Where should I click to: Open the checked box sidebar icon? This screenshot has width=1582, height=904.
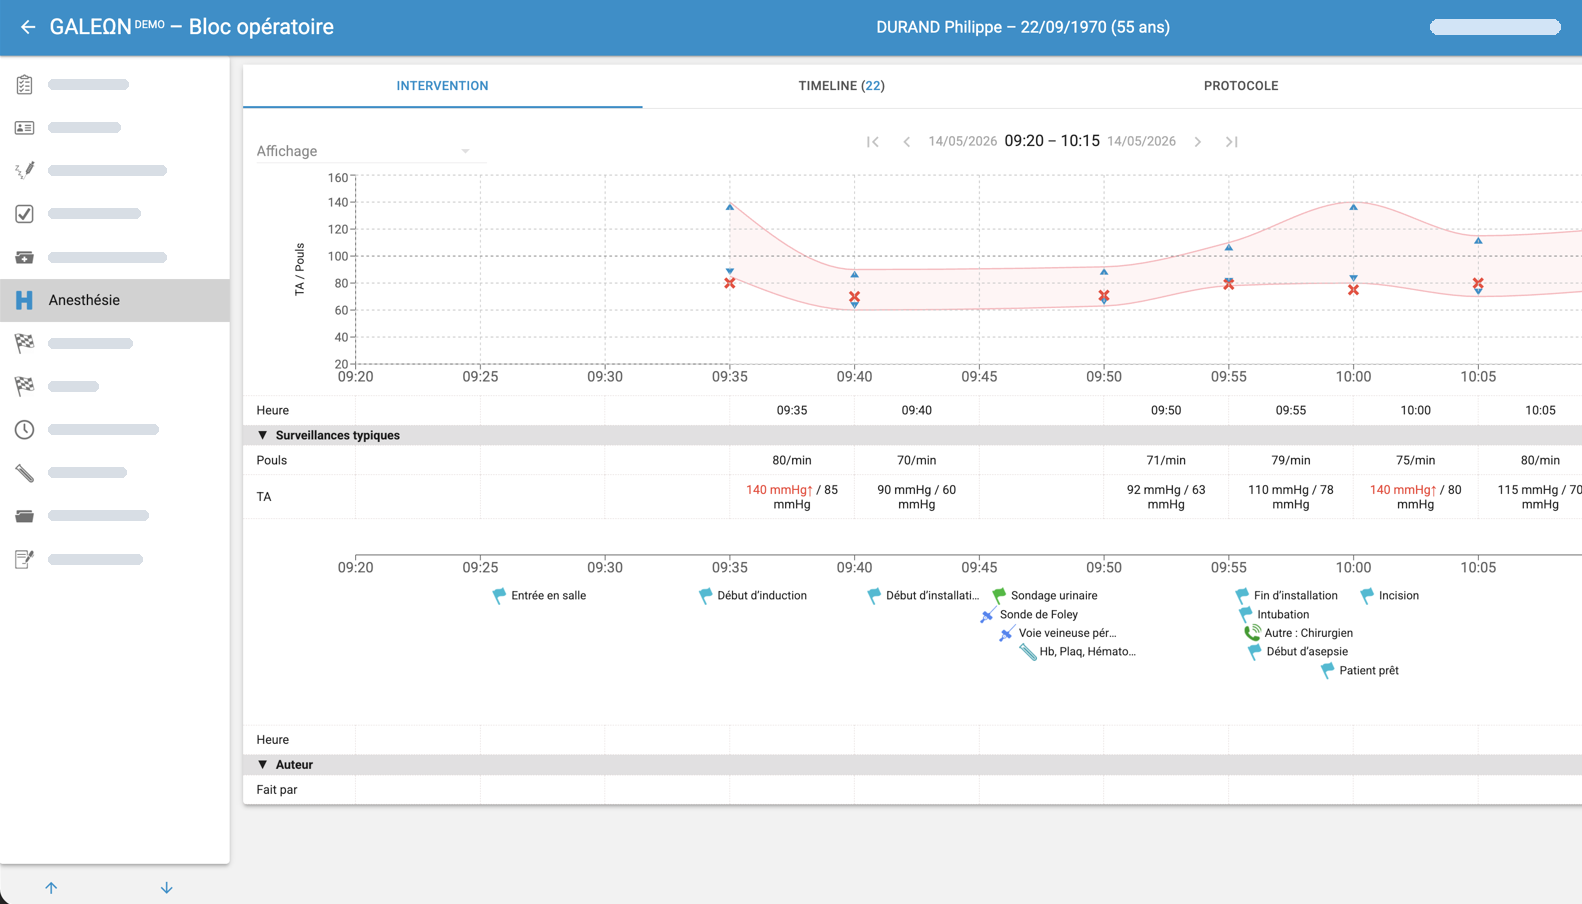[x=25, y=214]
